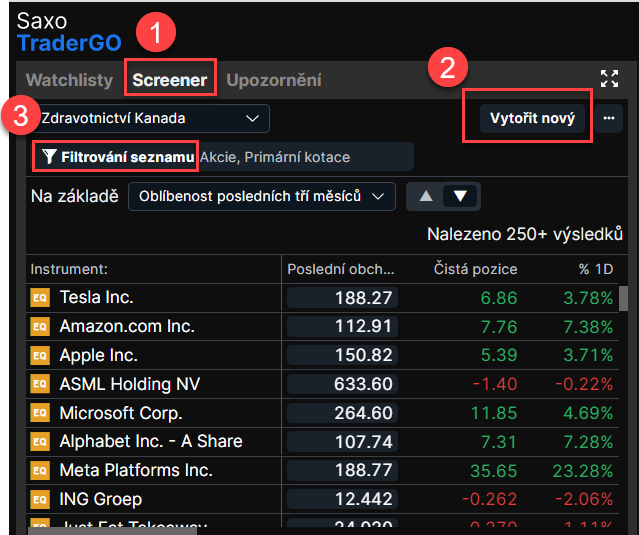Click the EQ icon next to ASML Holding NV

[40, 384]
